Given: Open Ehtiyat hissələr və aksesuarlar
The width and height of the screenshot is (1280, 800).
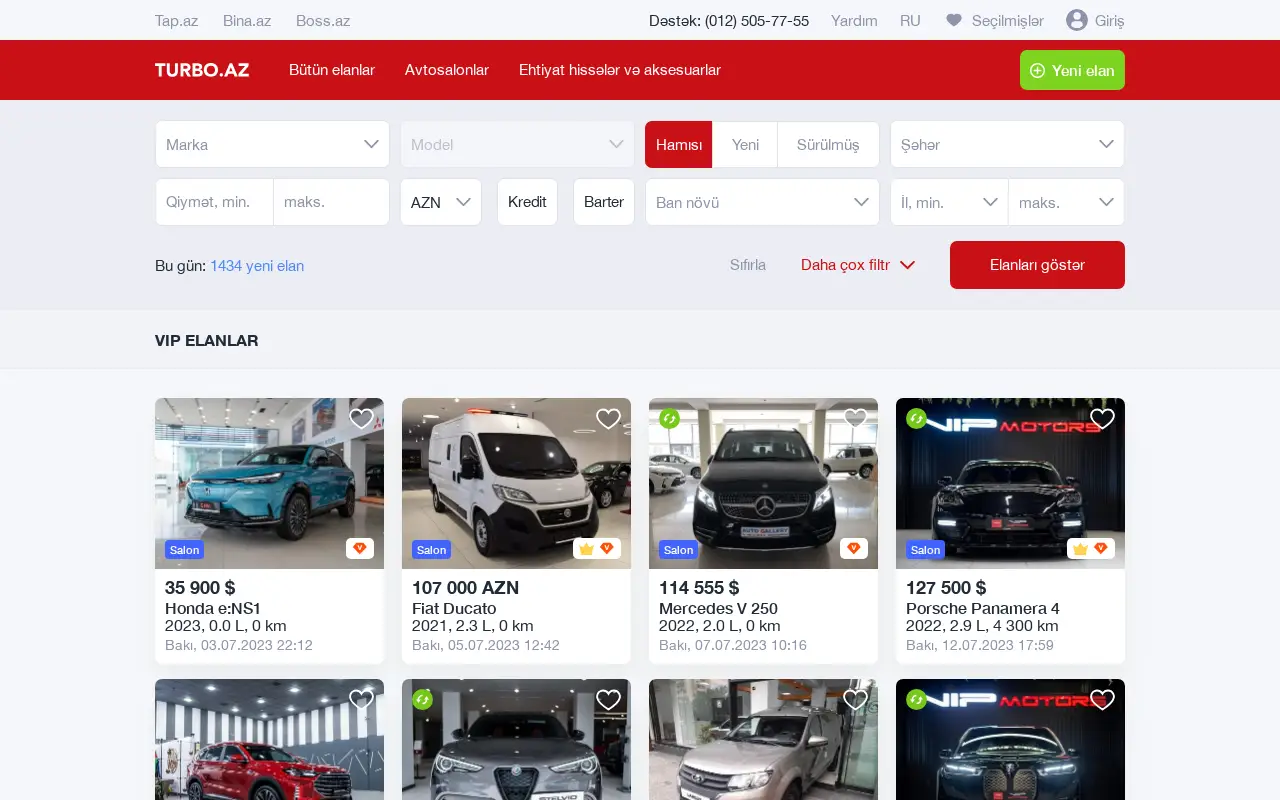Looking at the screenshot, I should pyautogui.click(x=620, y=70).
